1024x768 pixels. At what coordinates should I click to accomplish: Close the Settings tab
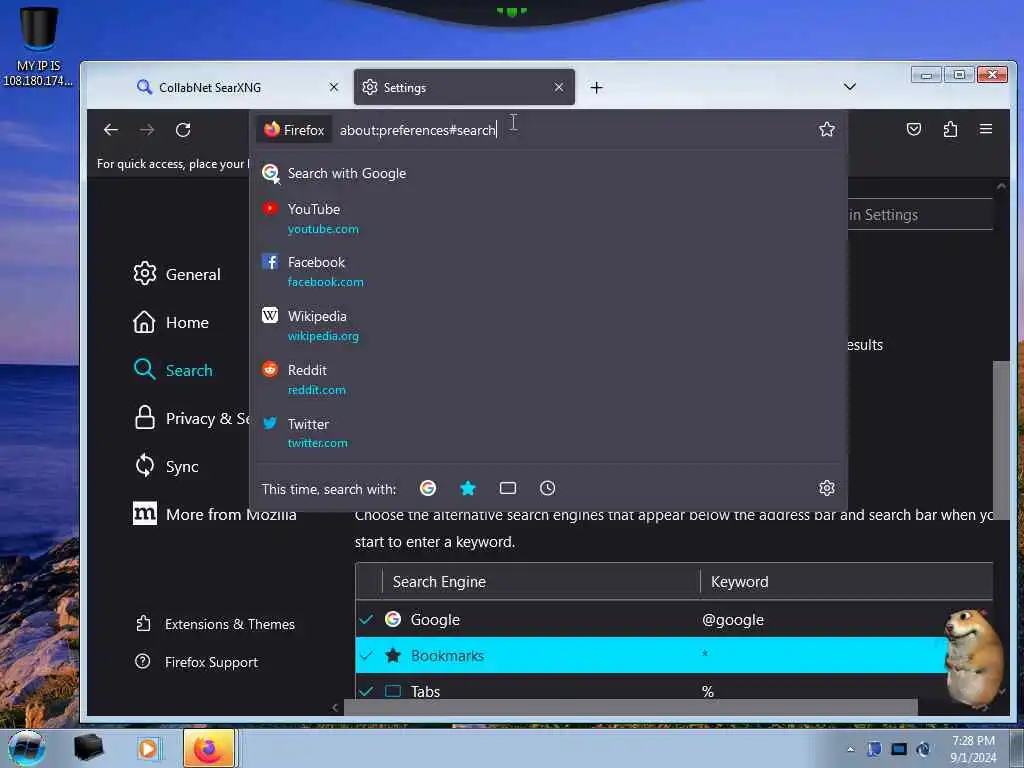click(x=559, y=87)
